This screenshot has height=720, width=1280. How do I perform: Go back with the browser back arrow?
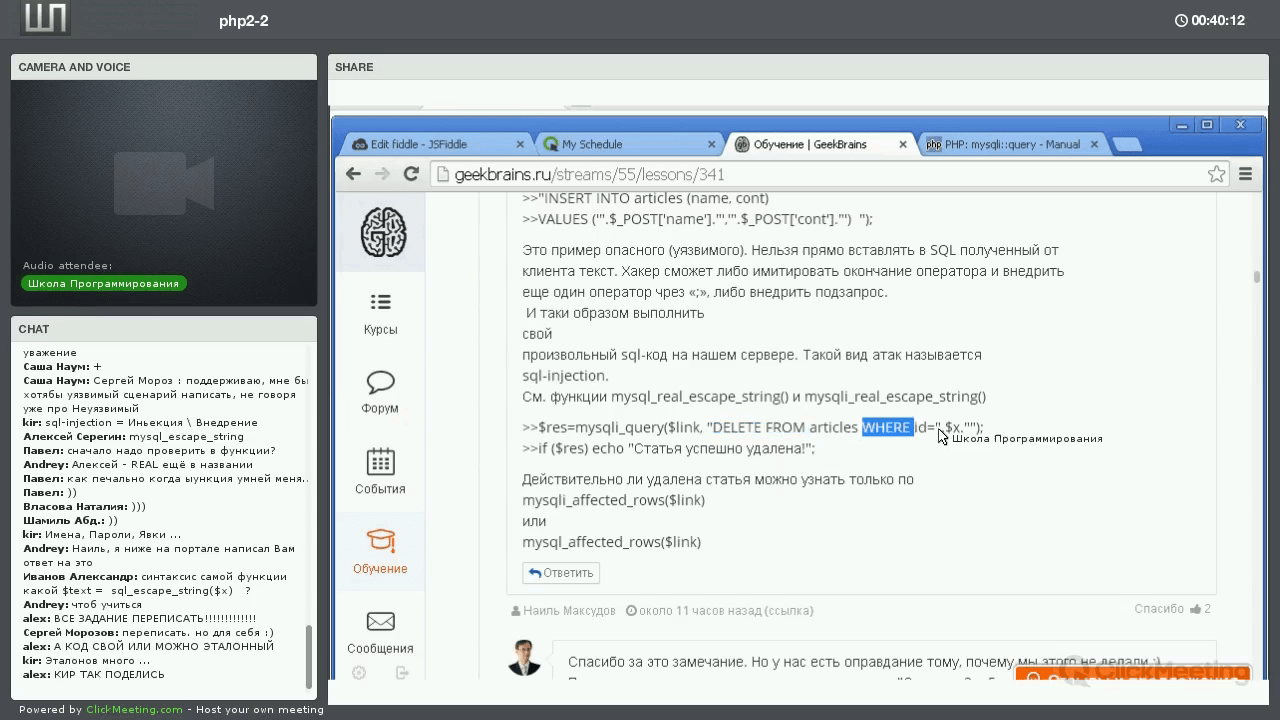[x=353, y=174]
